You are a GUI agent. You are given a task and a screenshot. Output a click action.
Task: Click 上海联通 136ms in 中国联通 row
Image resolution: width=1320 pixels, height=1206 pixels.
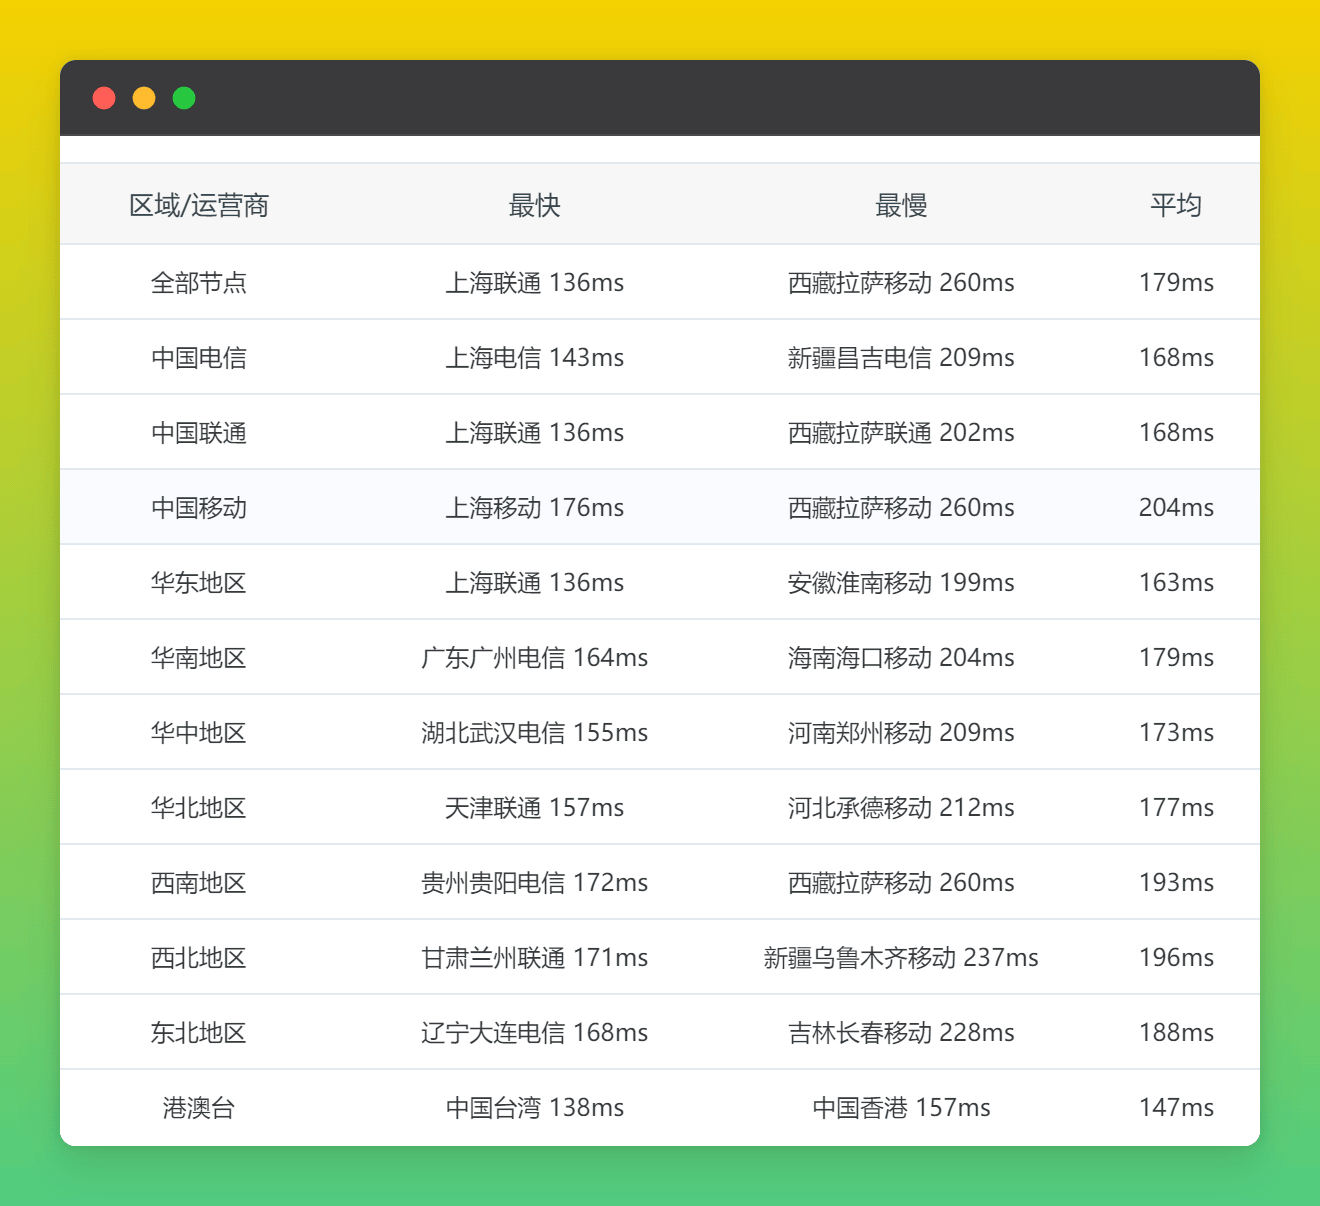pyautogui.click(x=534, y=433)
